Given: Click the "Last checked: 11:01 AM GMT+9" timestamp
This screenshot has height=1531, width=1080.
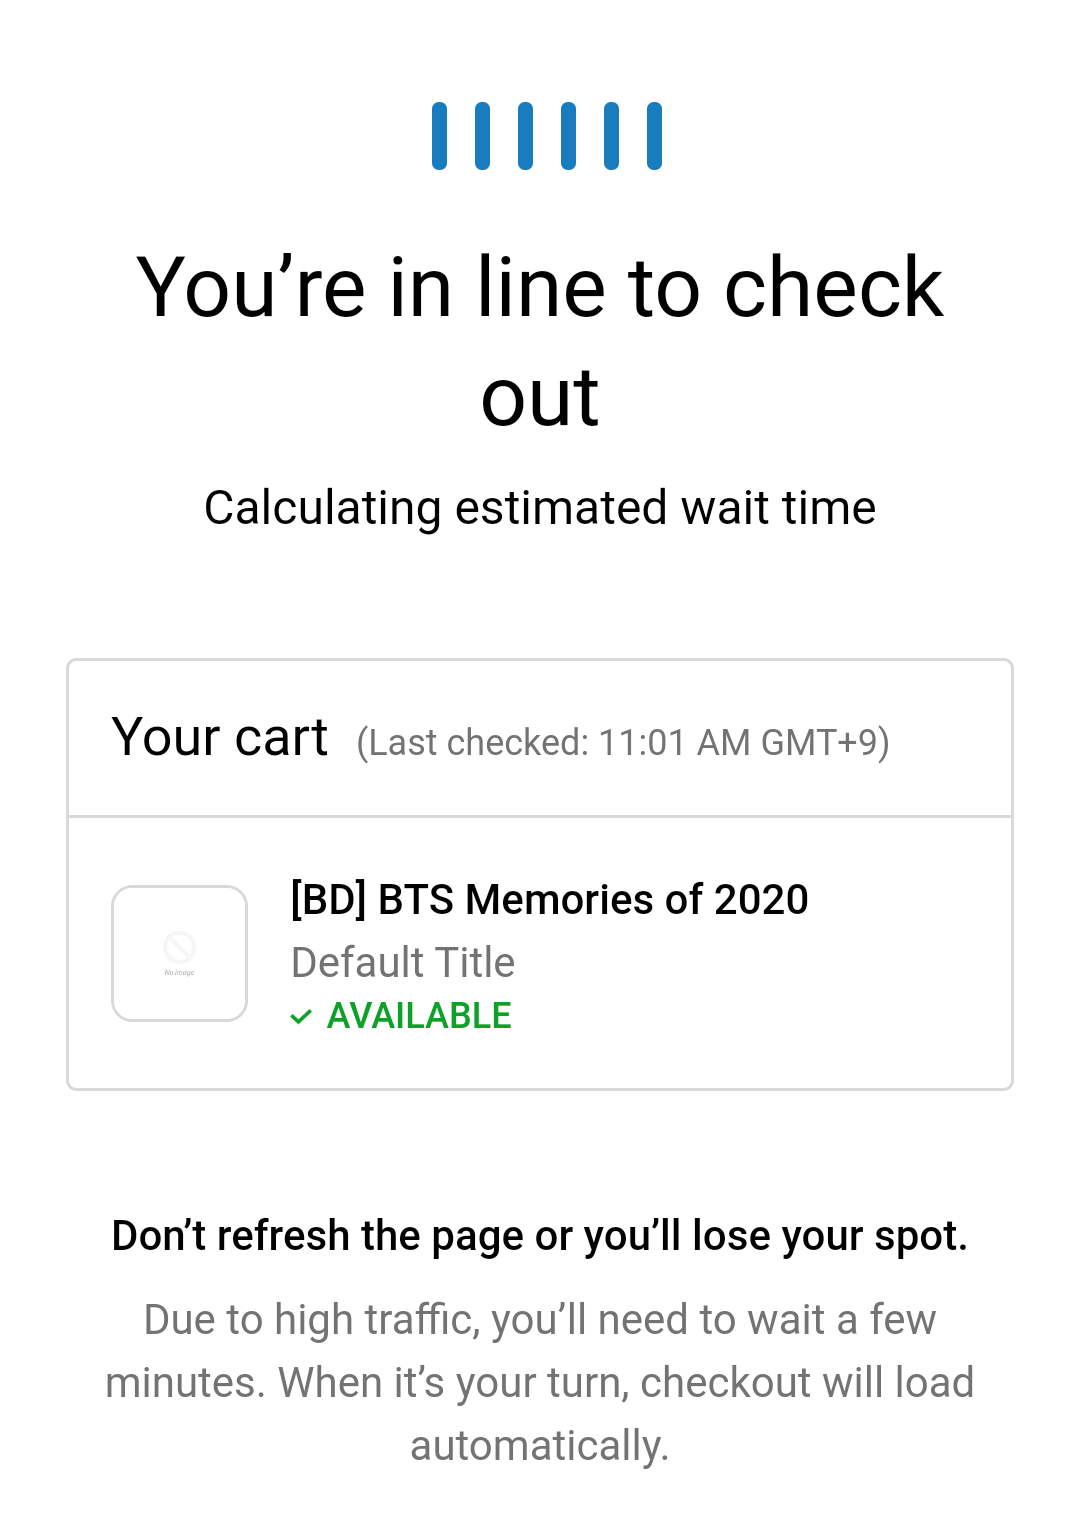Looking at the screenshot, I should [623, 743].
